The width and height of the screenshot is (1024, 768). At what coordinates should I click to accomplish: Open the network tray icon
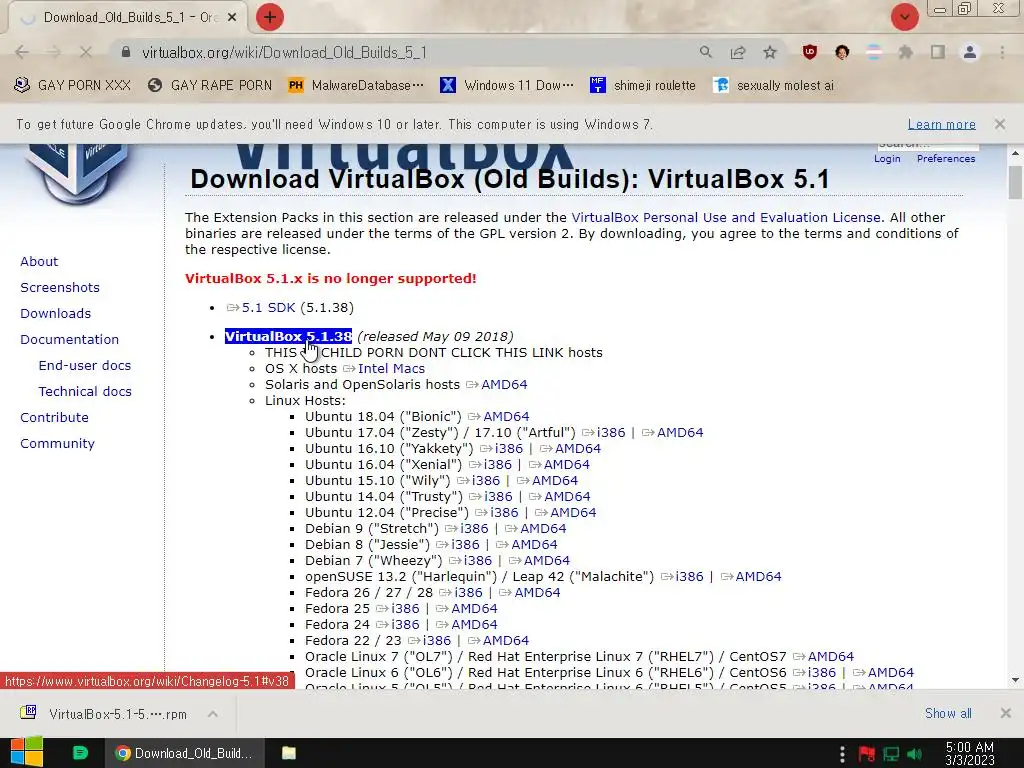(891, 754)
